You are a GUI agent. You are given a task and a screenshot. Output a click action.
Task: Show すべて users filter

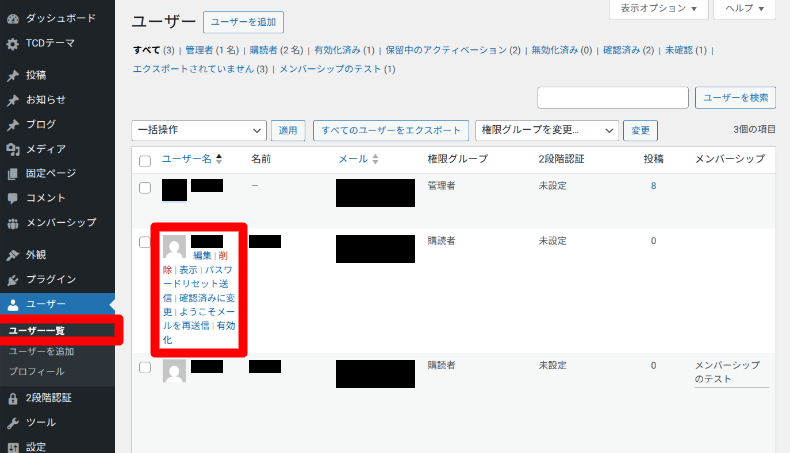147,50
